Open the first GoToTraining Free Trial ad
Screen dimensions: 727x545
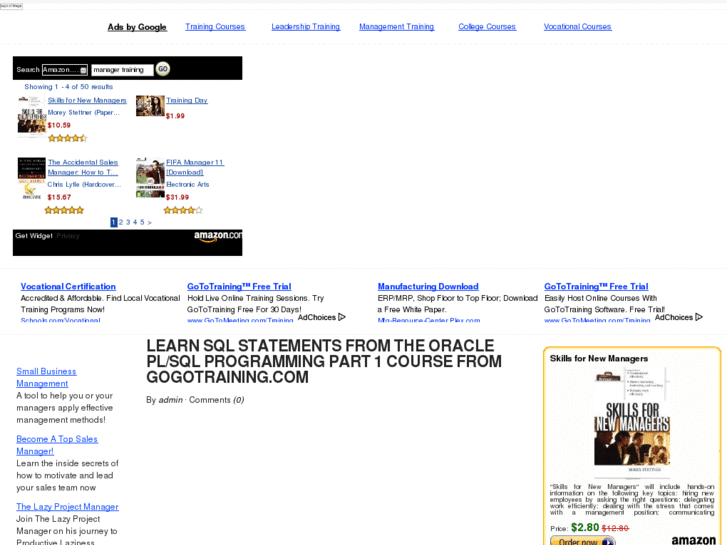pyautogui.click(x=239, y=287)
